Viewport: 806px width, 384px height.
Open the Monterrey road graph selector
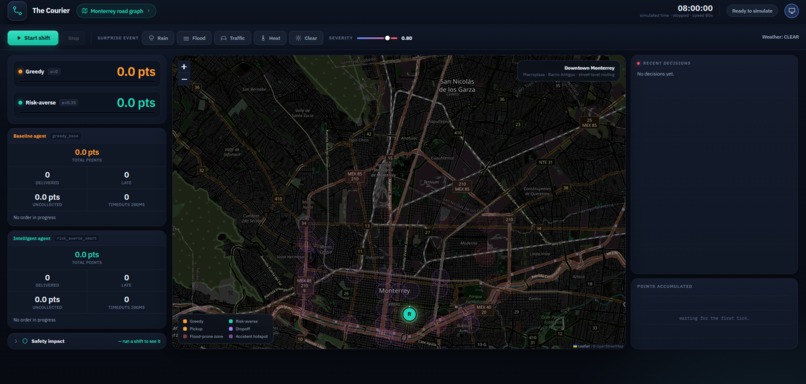[x=116, y=11]
